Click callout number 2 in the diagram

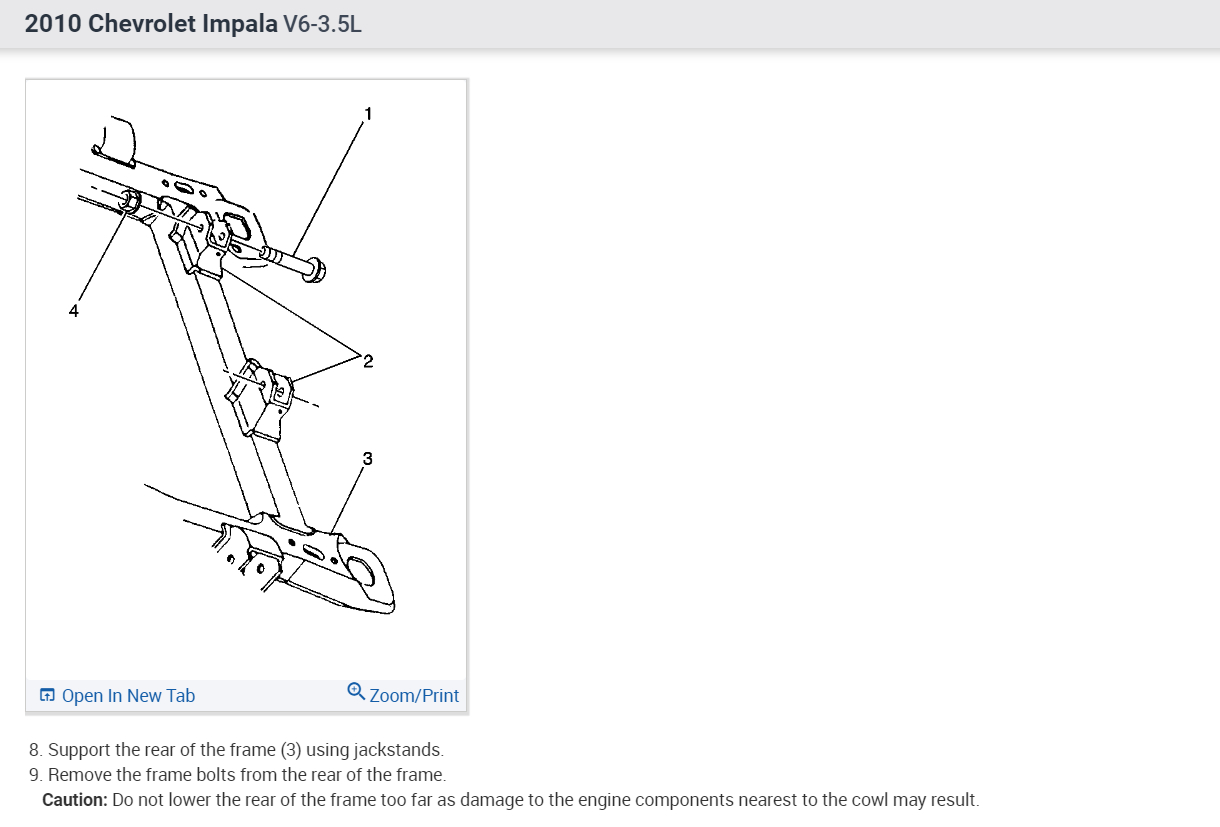[368, 361]
